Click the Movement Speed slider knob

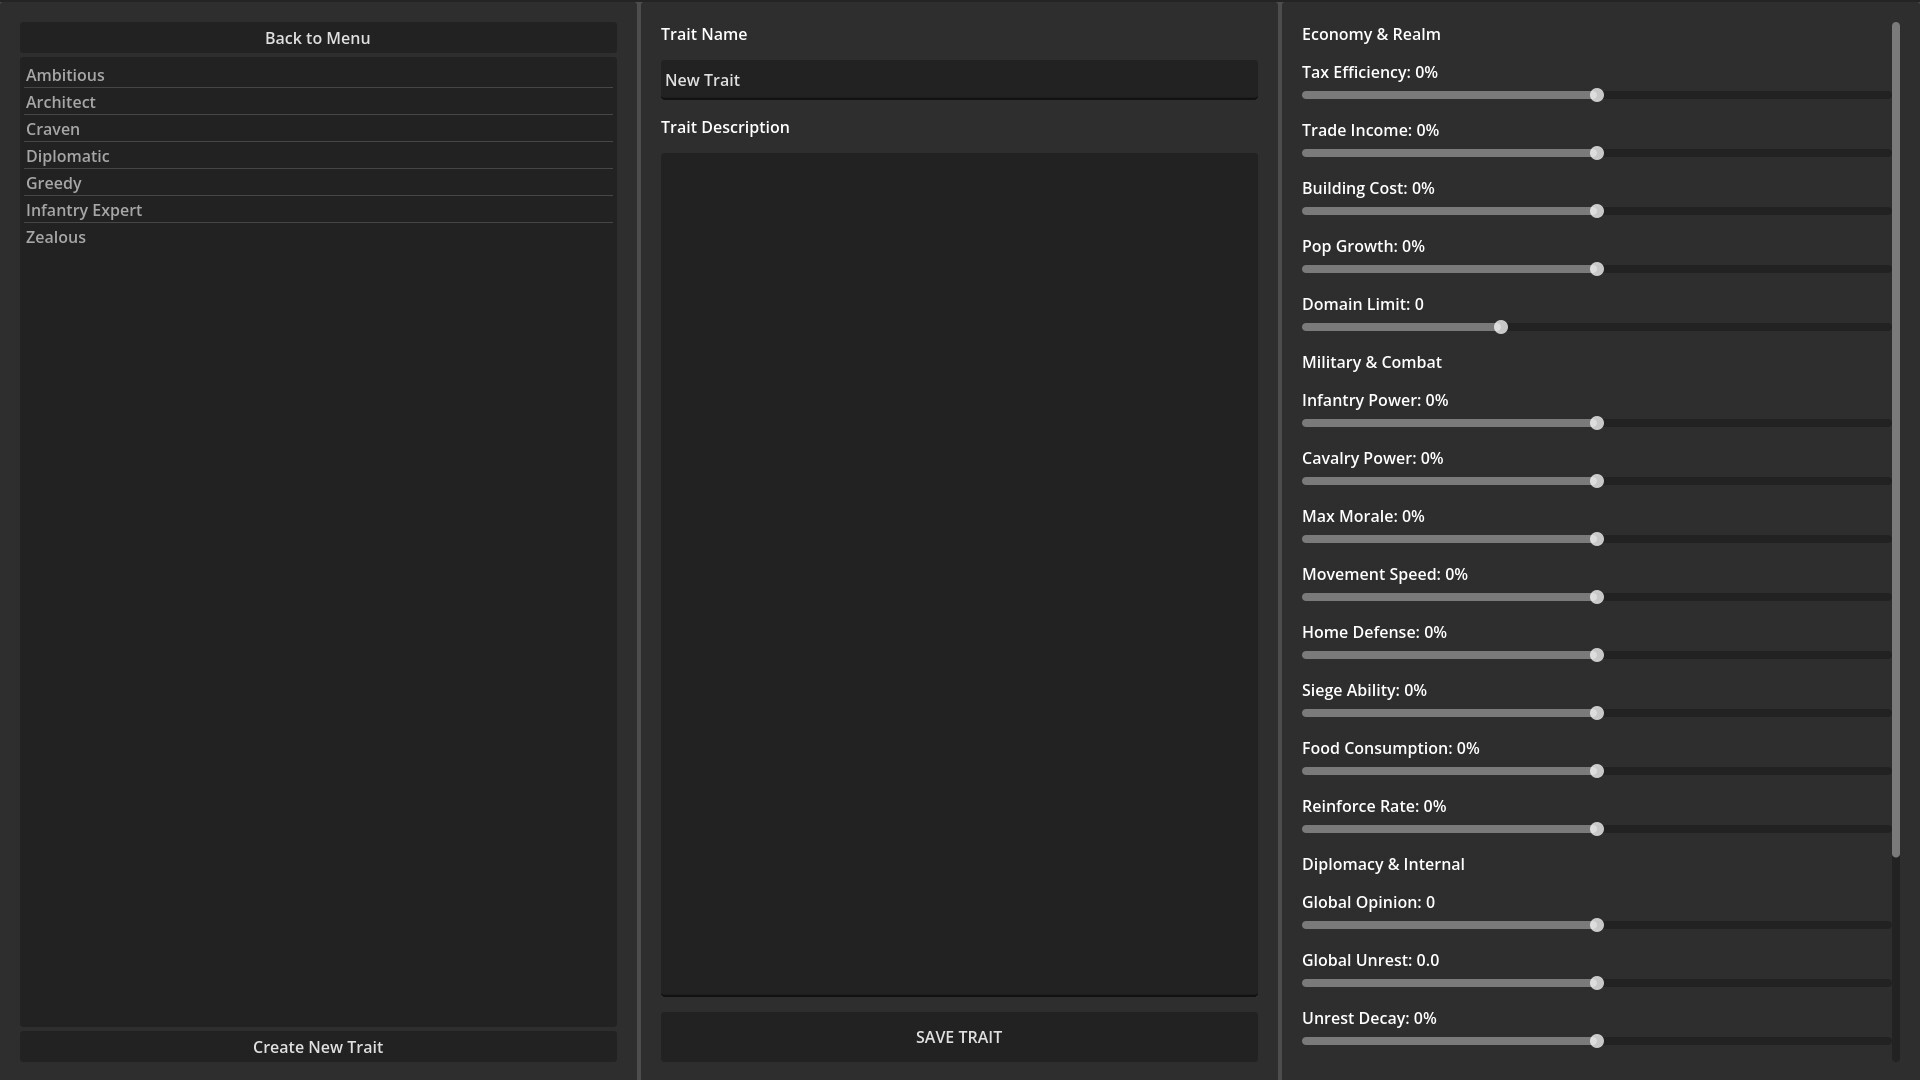pos(1597,597)
